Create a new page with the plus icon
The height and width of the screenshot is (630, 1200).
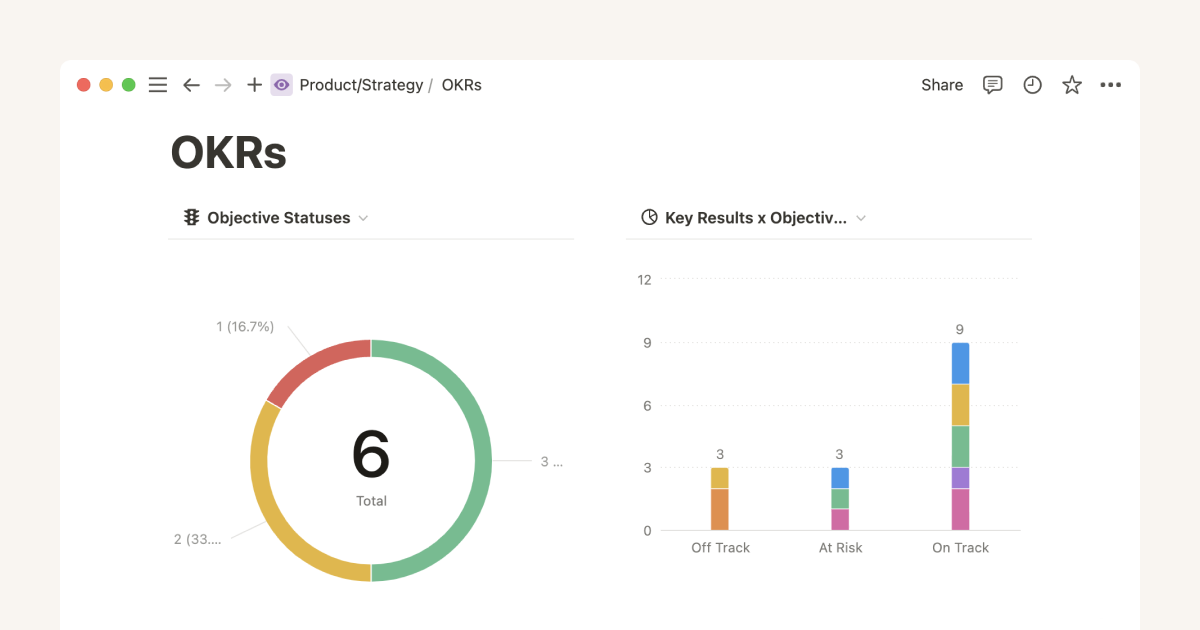[x=254, y=85]
